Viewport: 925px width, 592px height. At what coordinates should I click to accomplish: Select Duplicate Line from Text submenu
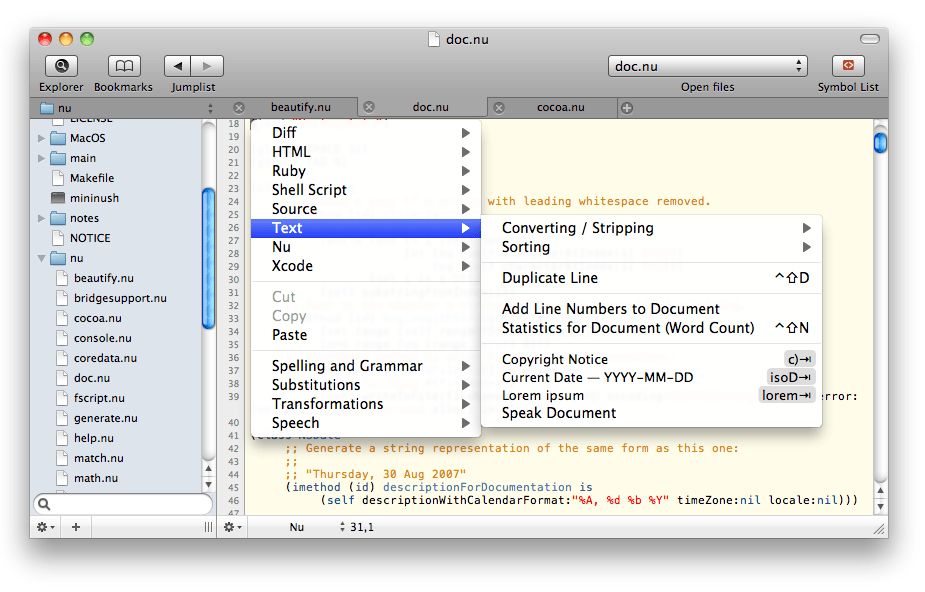pos(550,278)
